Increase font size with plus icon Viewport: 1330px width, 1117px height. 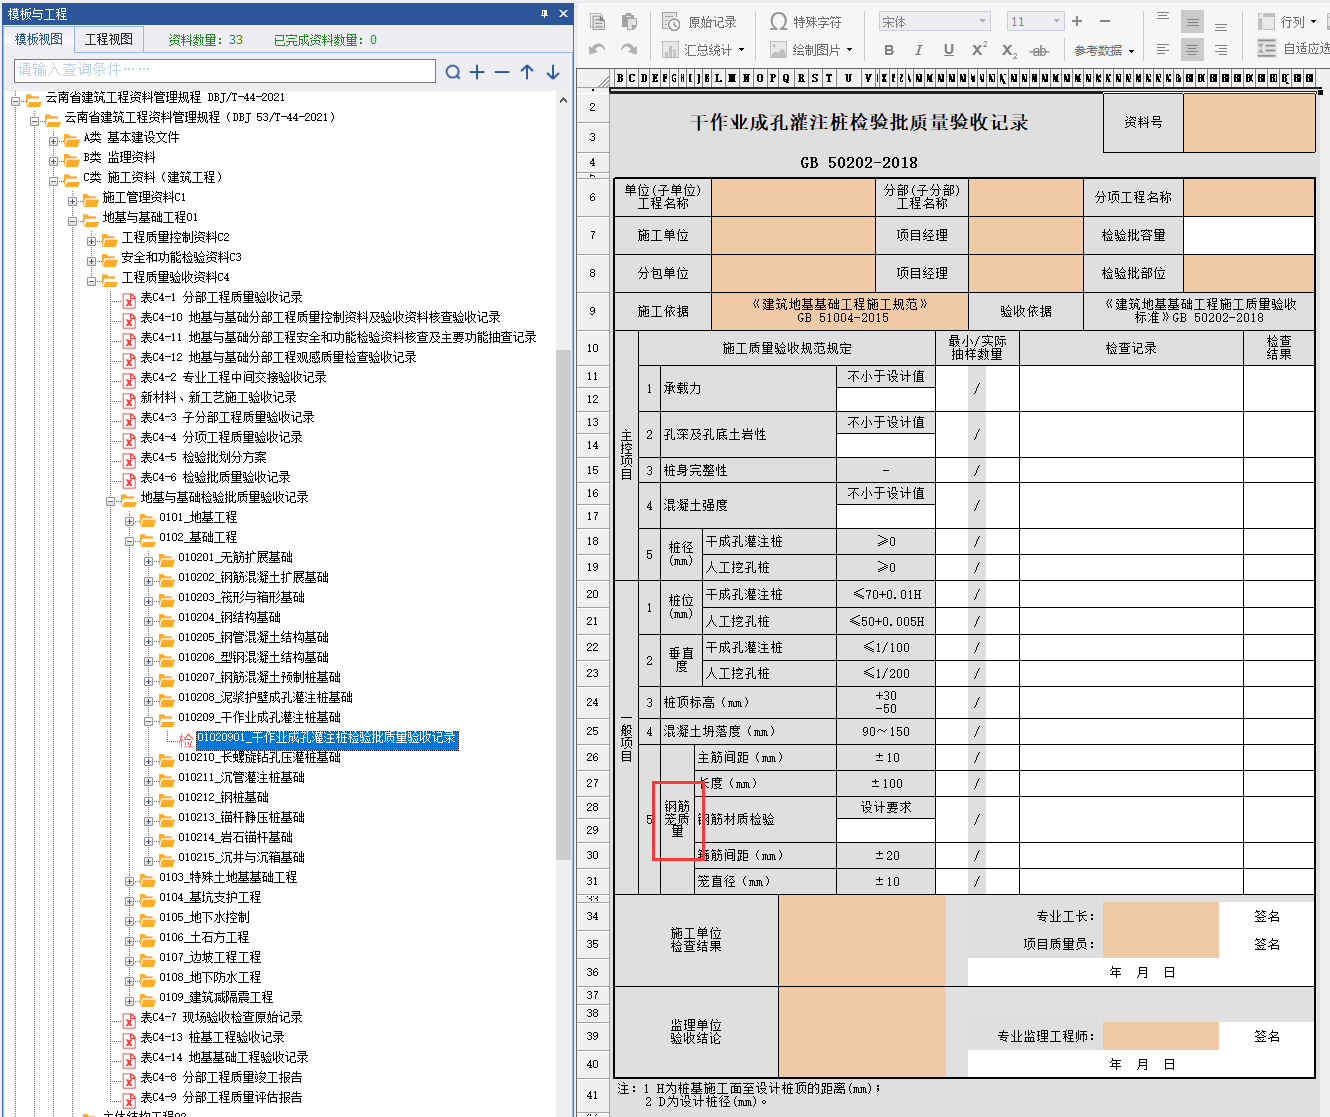point(1077,21)
